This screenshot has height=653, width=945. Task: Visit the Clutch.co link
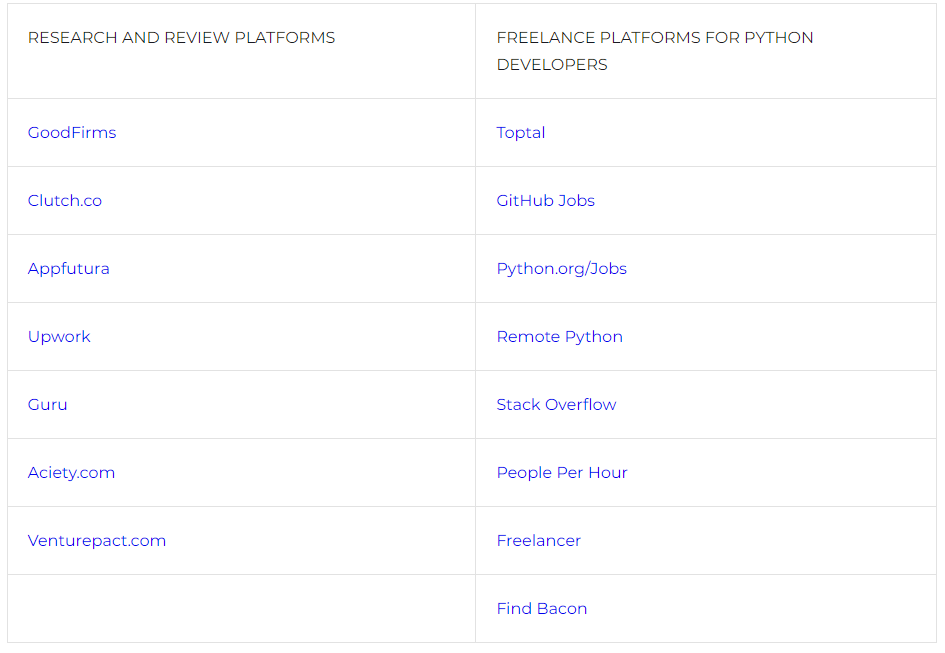(64, 201)
